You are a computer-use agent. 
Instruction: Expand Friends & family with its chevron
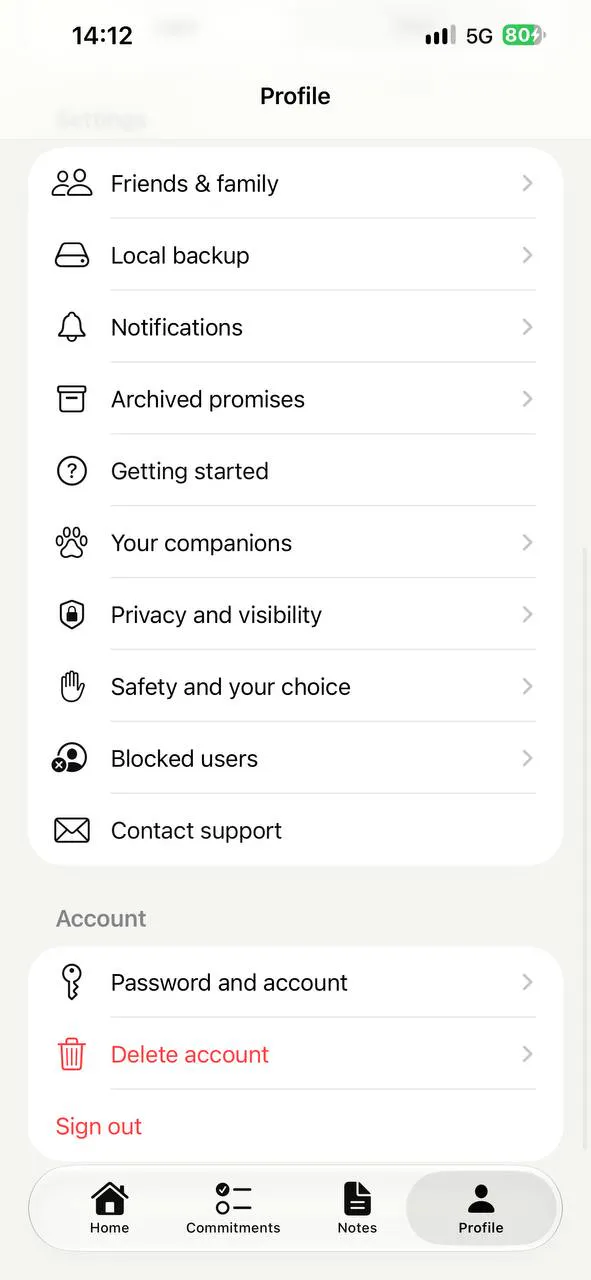point(527,183)
